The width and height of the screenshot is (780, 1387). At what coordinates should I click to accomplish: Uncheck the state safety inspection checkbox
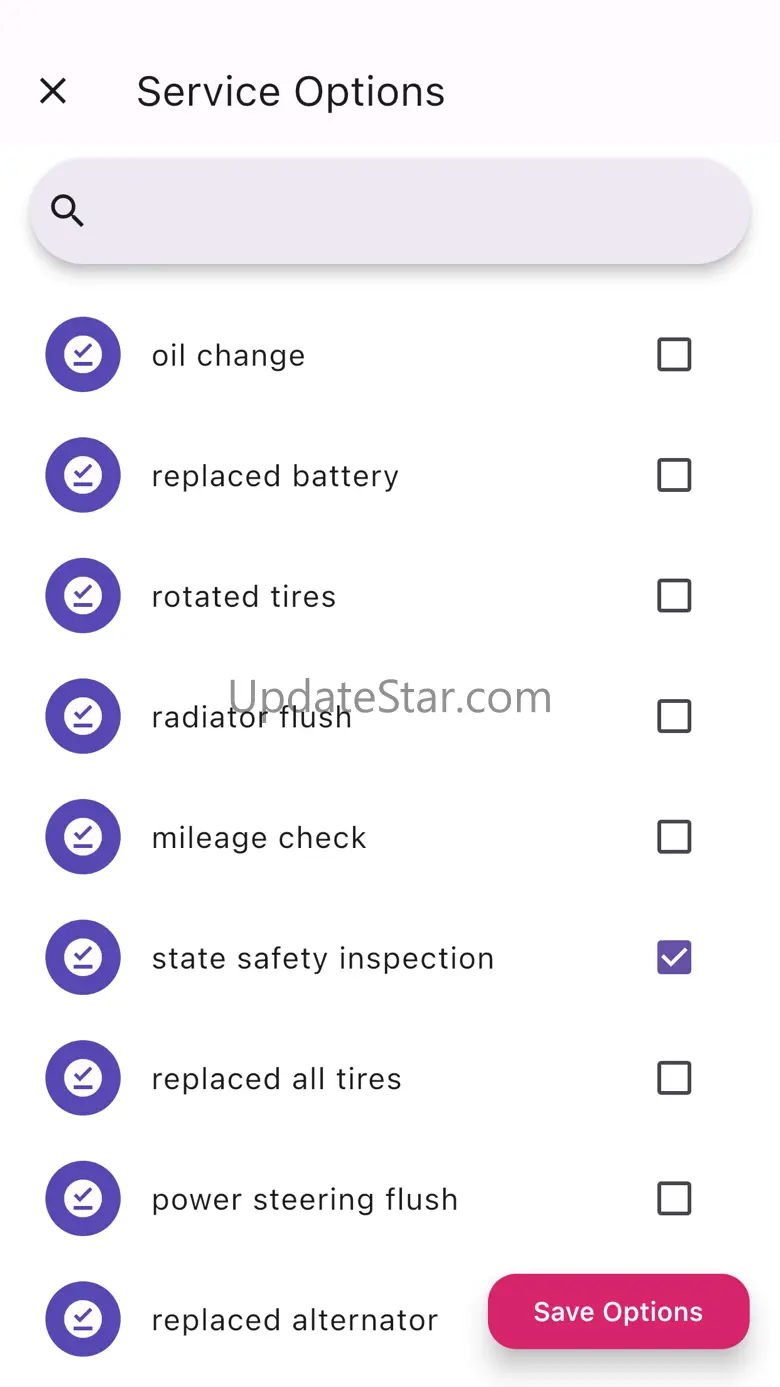[x=674, y=958]
